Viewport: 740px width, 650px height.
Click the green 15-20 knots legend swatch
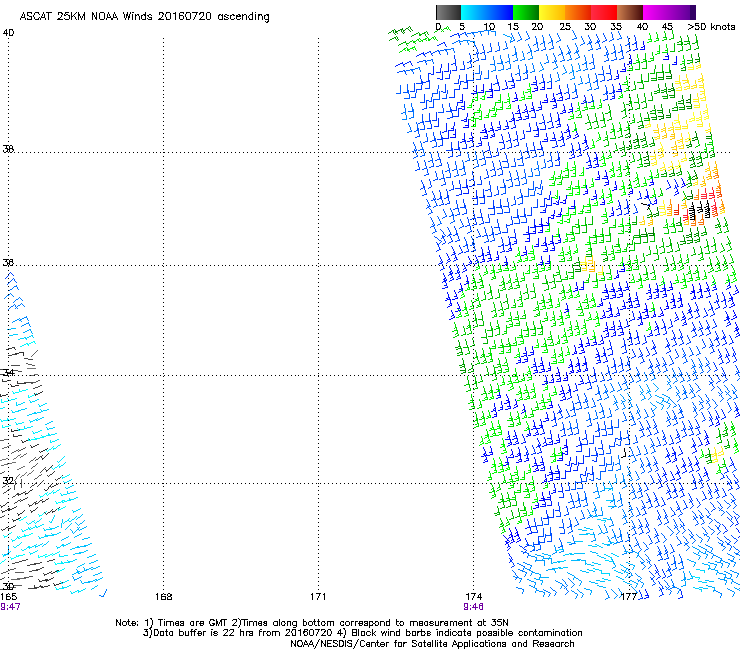[x=526, y=12]
